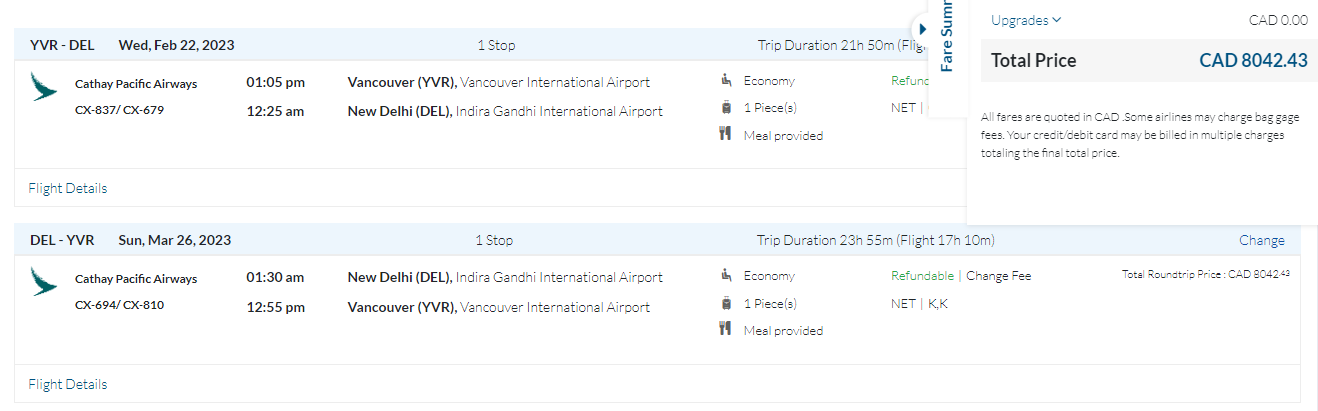Click the DEL - YVR segment header

pyautogui.click(x=62, y=240)
